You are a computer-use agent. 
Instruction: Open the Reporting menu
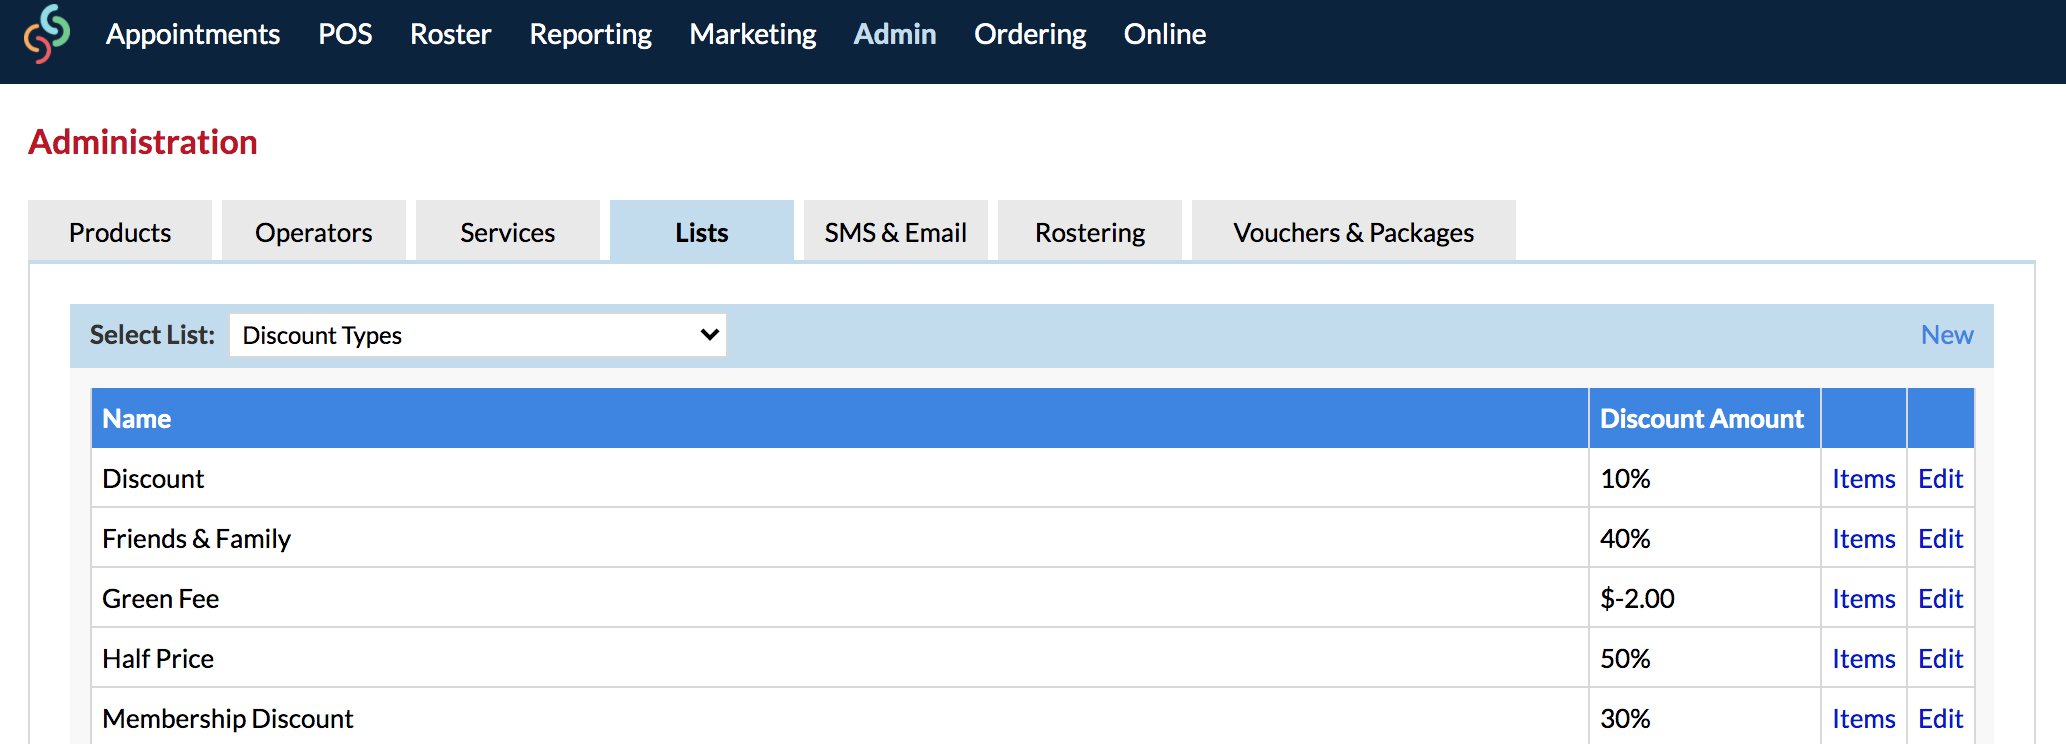tap(590, 34)
